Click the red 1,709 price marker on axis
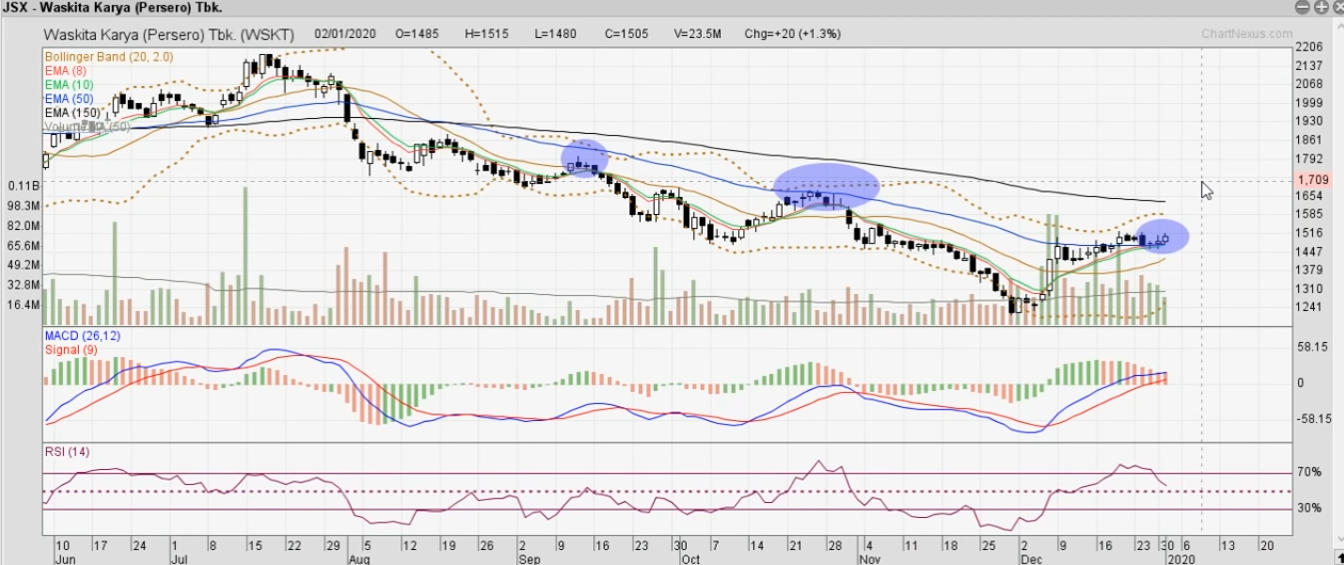 (1310, 180)
